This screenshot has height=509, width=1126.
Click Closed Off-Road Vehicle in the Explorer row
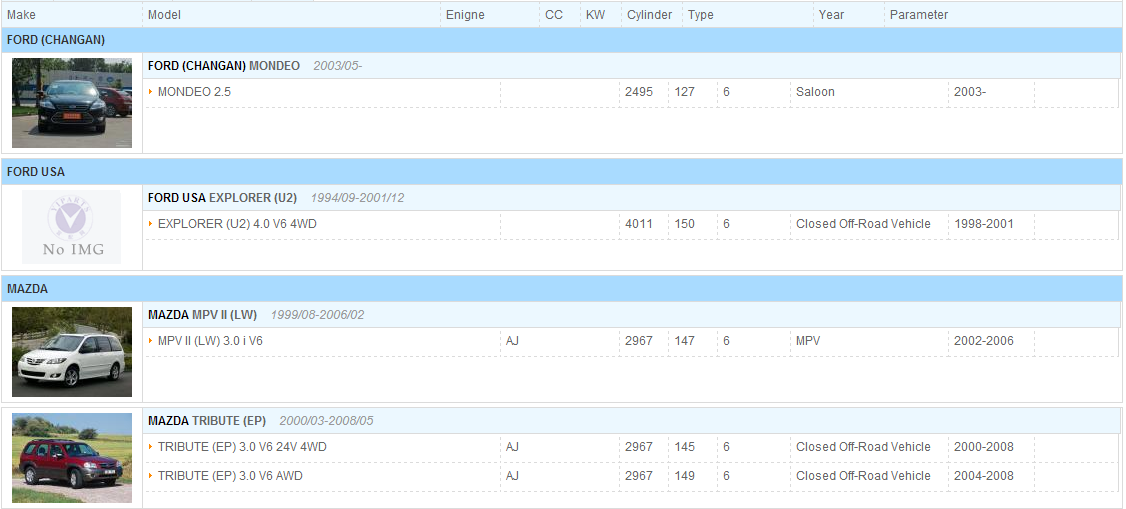click(x=863, y=224)
